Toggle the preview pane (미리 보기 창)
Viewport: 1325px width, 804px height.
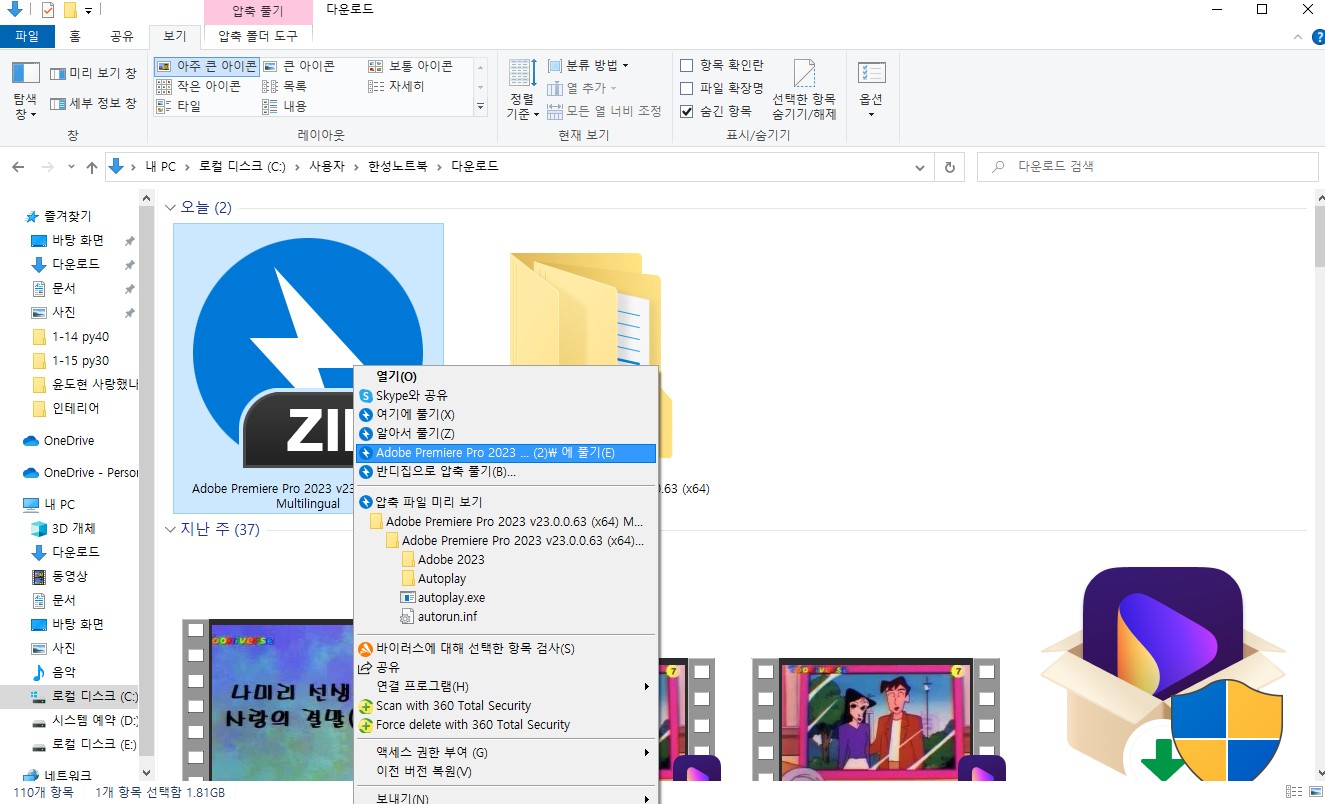pyautogui.click(x=93, y=74)
